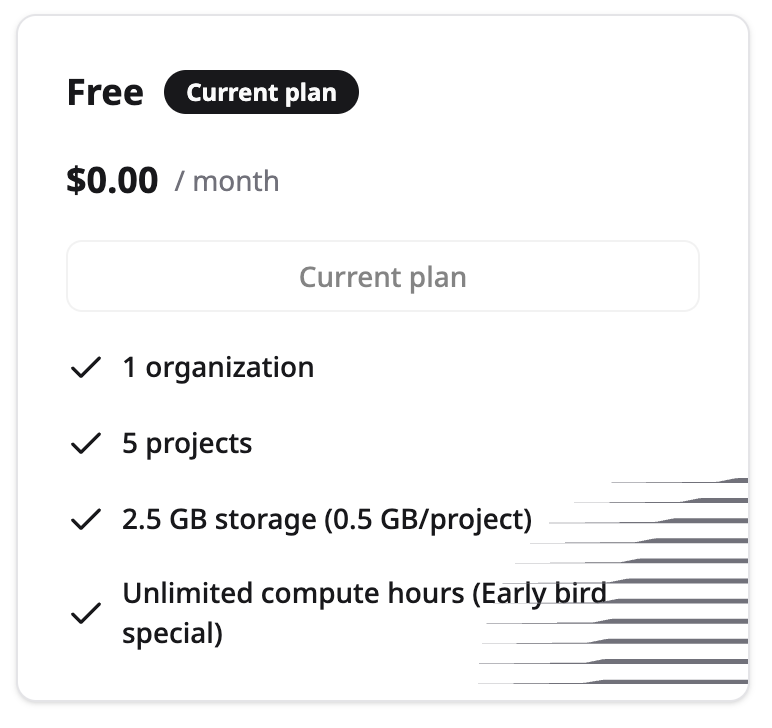The height and width of the screenshot is (728, 772).
Task: Select the Free plan heading
Action: [105, 93]
